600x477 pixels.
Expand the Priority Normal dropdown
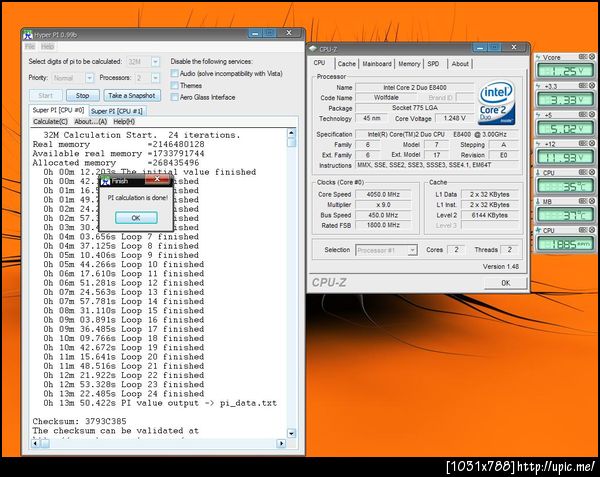89,78
